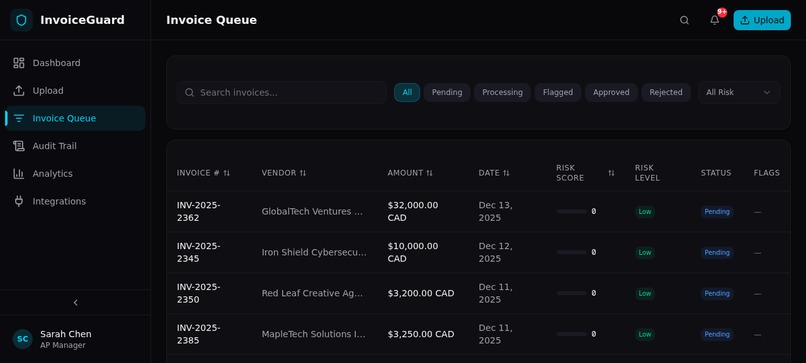This screenshot has width=806, height=363.
Task: Sort by Date column arrows
Action: 506,173
